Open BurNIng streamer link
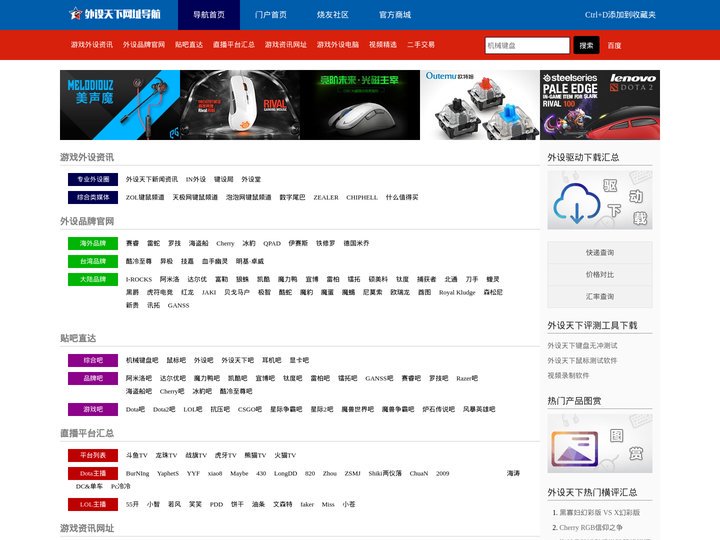This screenshot has height=540, width=720. [137, 473]
